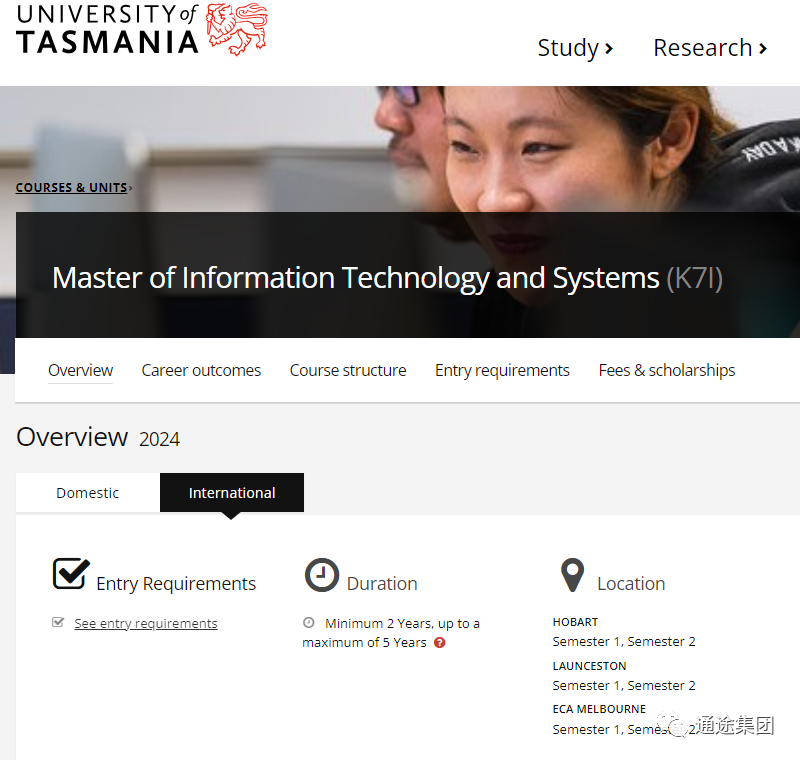The image size is (800, 760).
Task: Click the LAUNCESTON location label
Action: 589,666
